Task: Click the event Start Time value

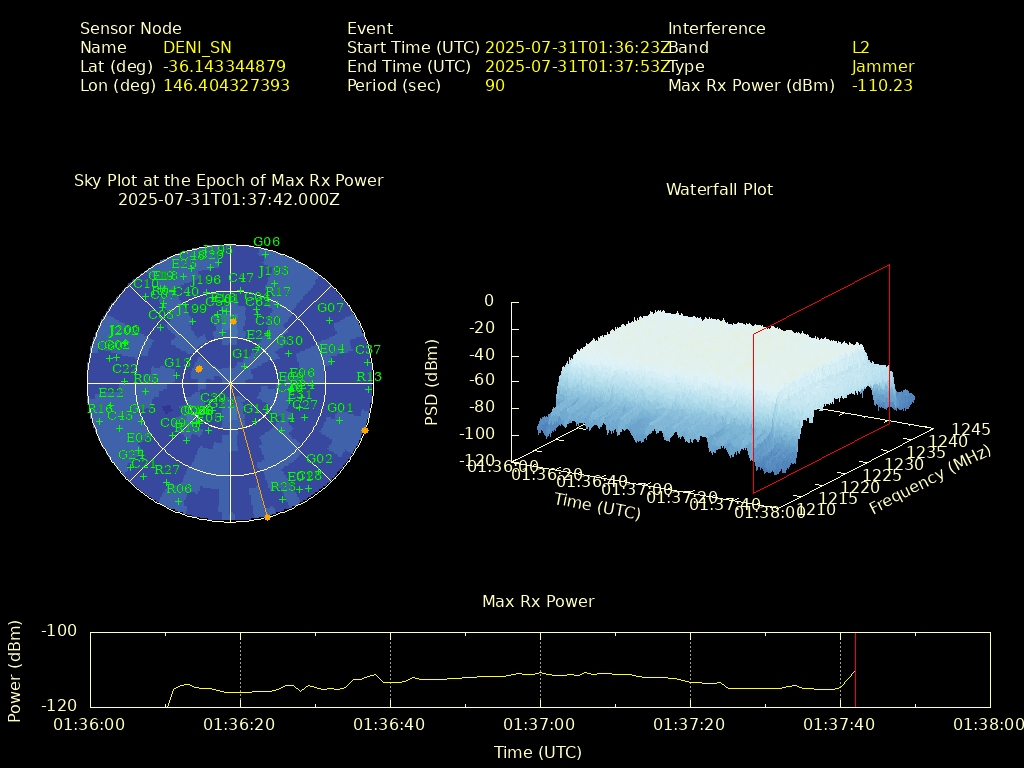Action: (x=577, y=47)
